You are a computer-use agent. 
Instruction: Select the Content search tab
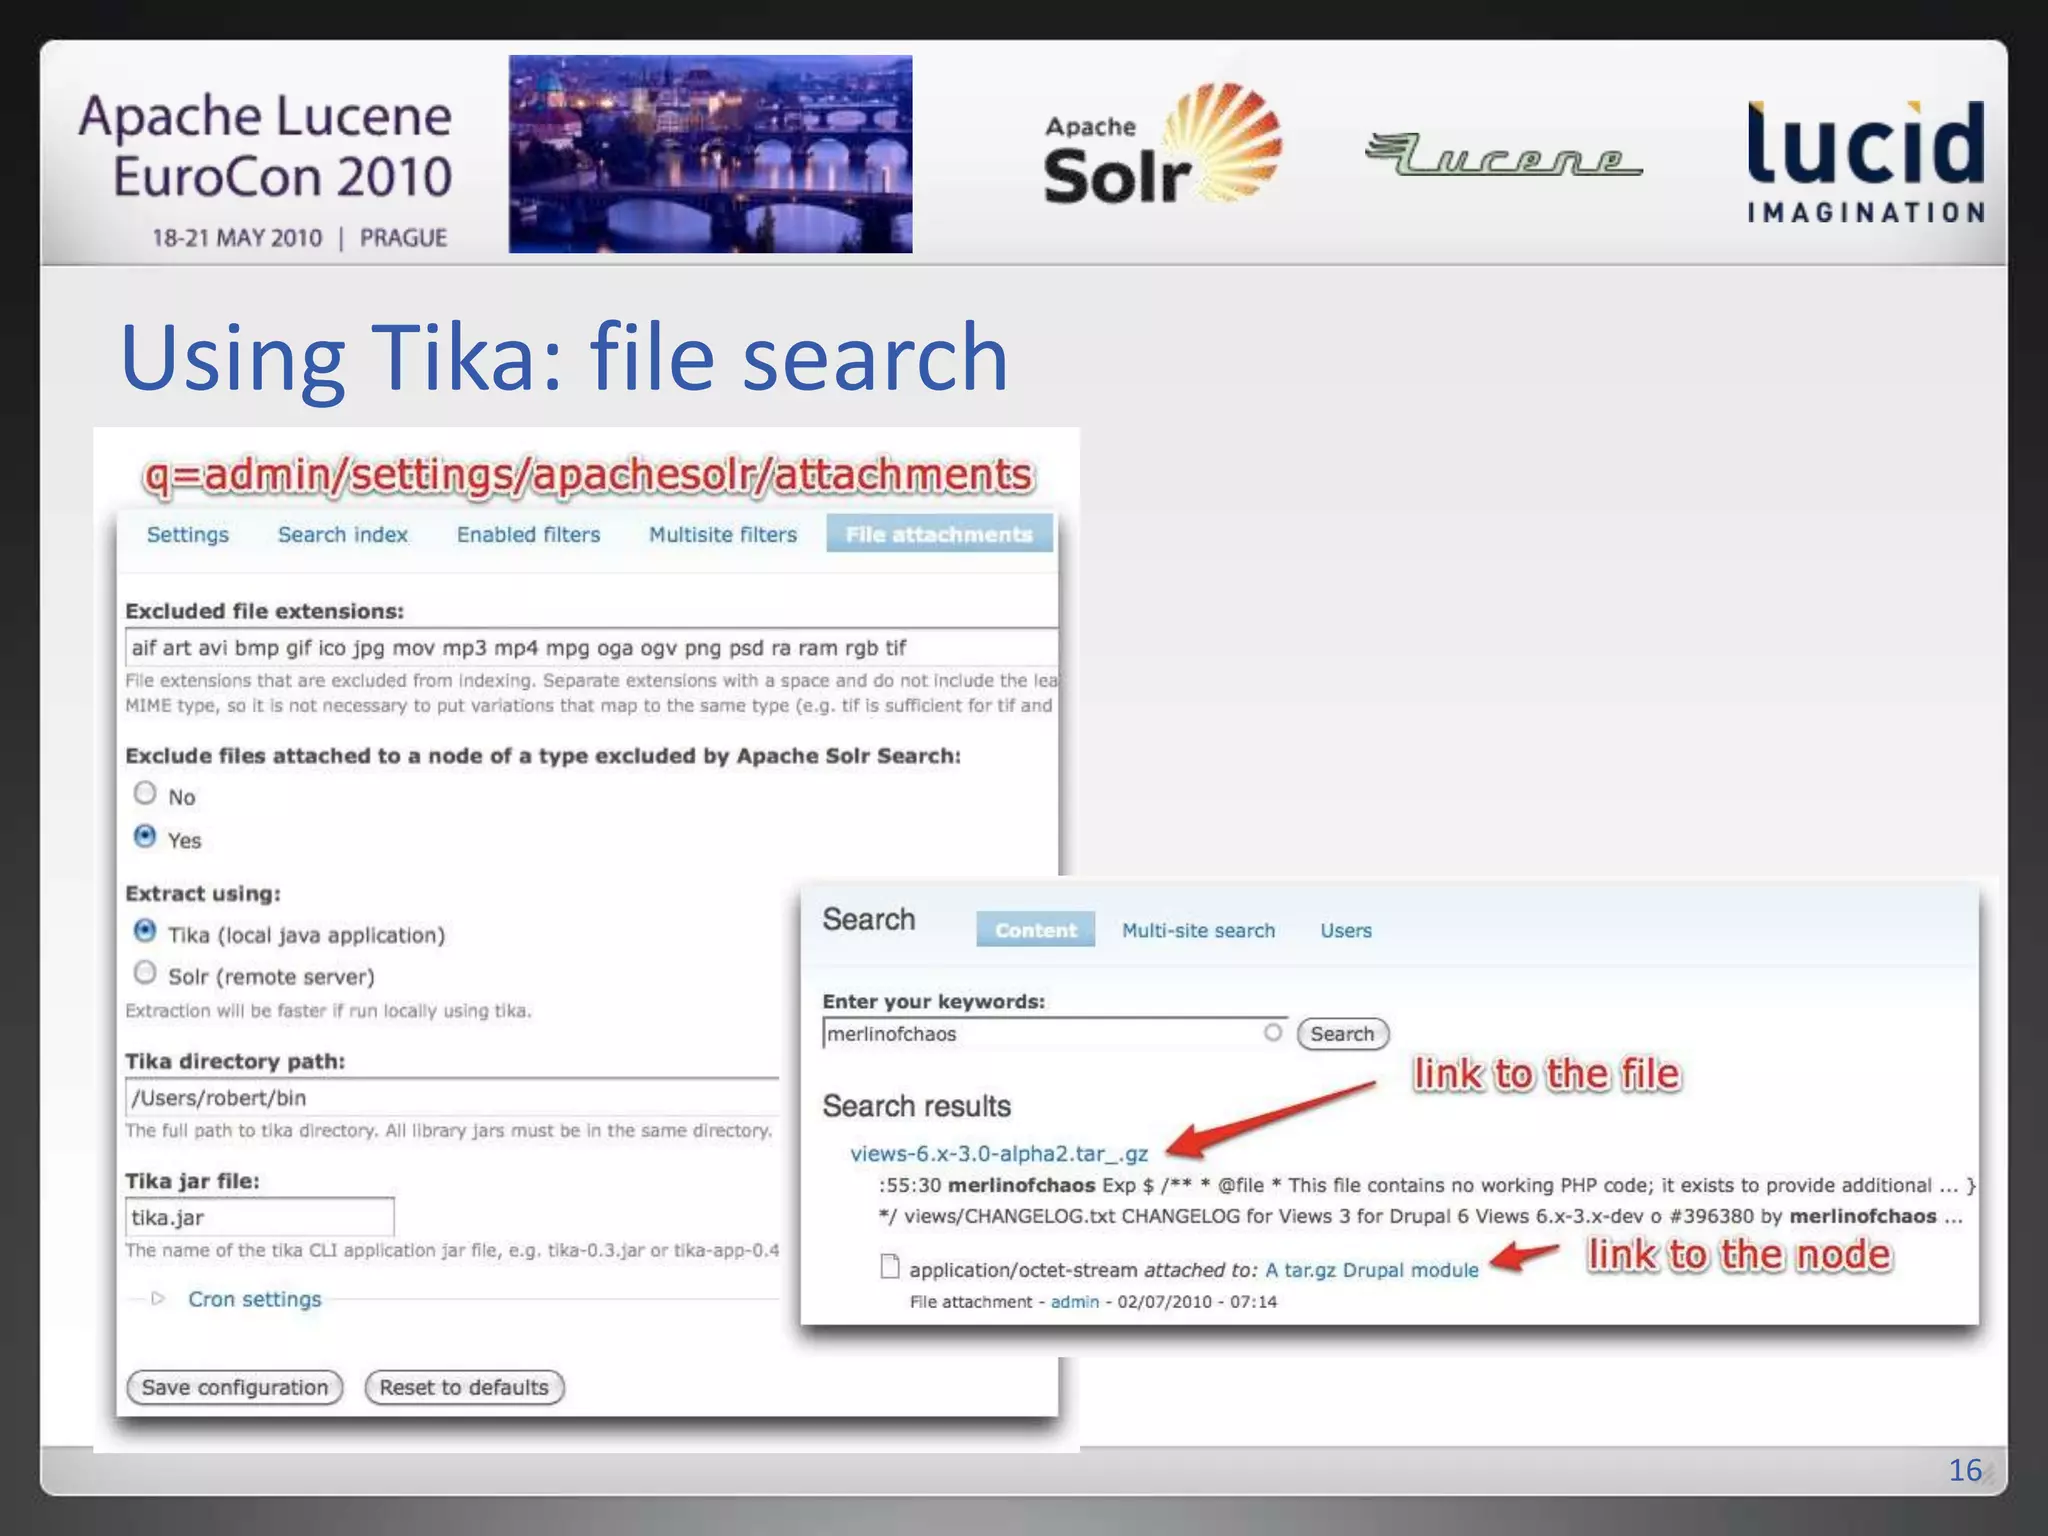coord(1035,930)
